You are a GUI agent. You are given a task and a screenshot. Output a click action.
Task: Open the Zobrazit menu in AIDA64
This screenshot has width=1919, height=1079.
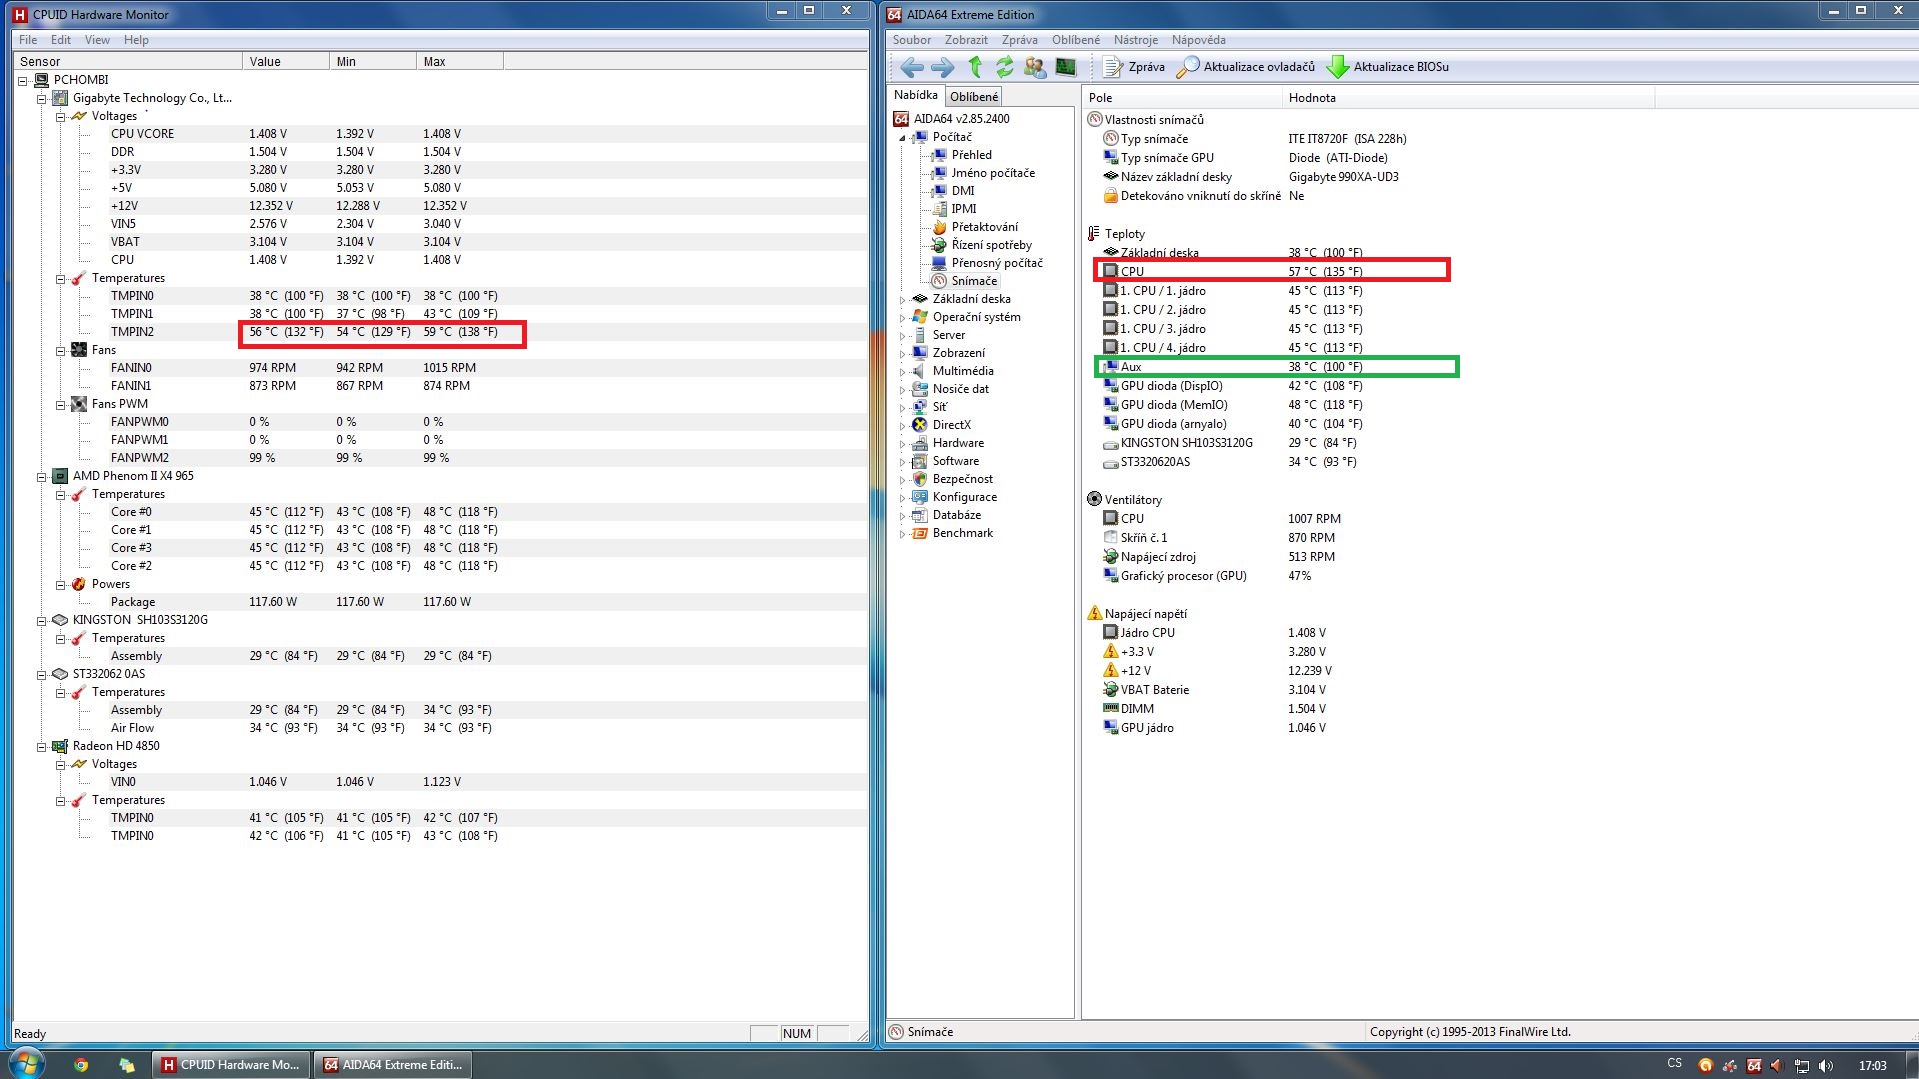(966, 40)
